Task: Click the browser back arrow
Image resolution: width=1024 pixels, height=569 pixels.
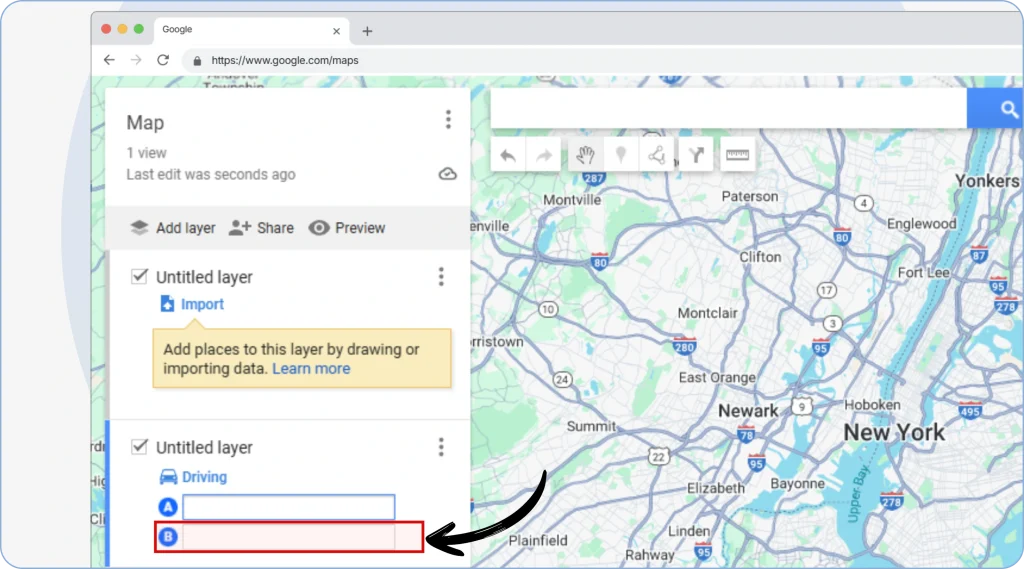Action: click(109, 60)
